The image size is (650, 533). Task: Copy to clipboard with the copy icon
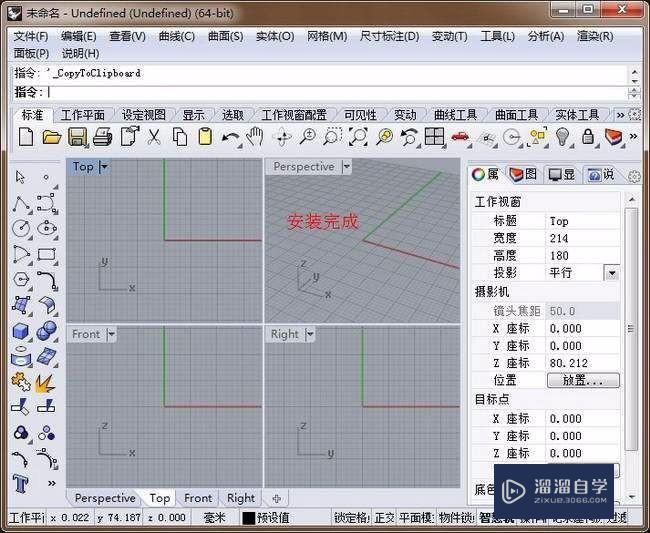179,137
